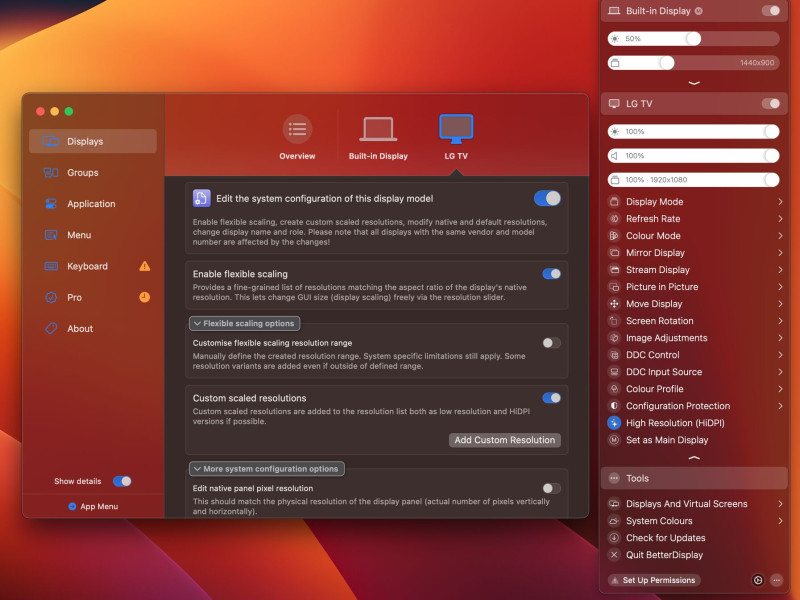Screen dimensions: 800x600
Task: Click the Refresh Rate icon
Action: (614, 219)
